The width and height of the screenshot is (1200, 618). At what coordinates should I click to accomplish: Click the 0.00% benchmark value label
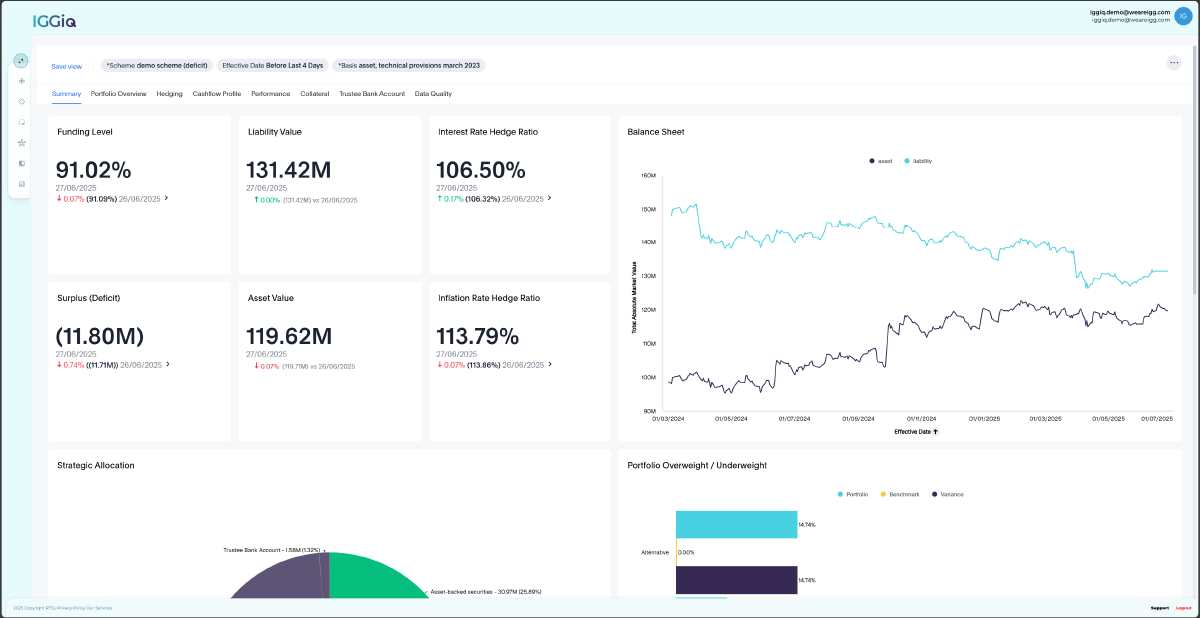click(686, 552)
